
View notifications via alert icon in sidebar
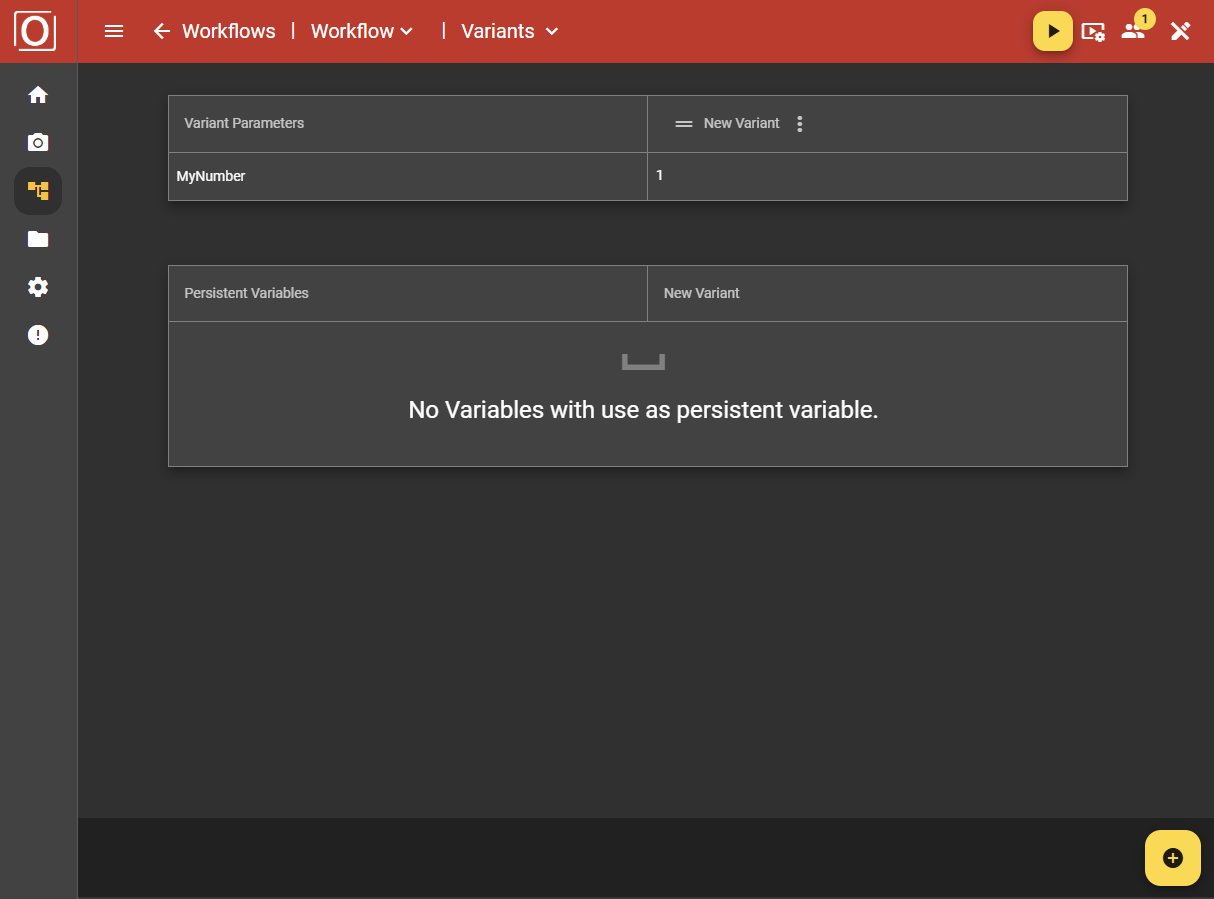point(38,334)
